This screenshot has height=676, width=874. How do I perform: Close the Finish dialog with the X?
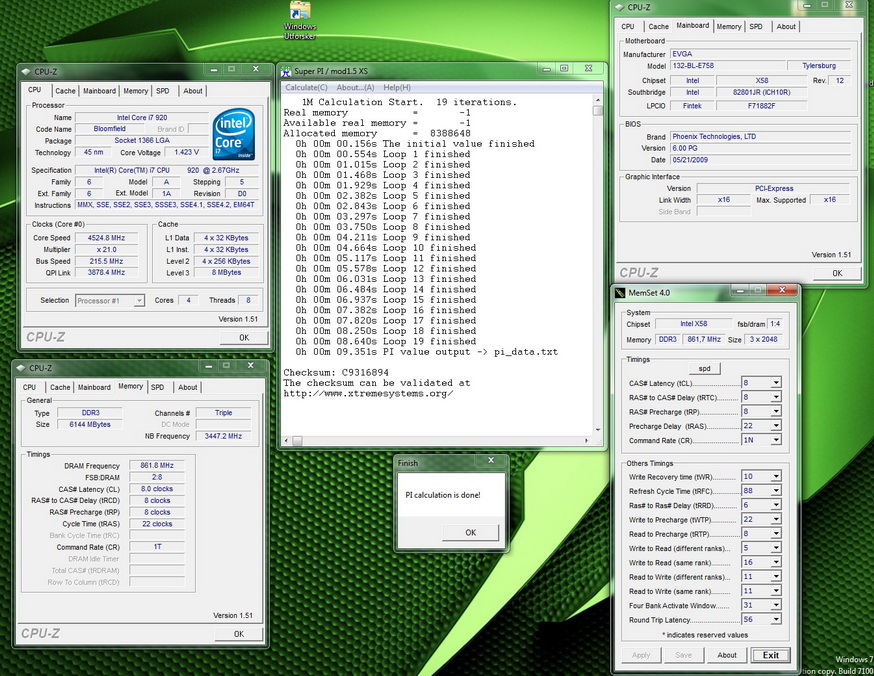pos(491,460)
